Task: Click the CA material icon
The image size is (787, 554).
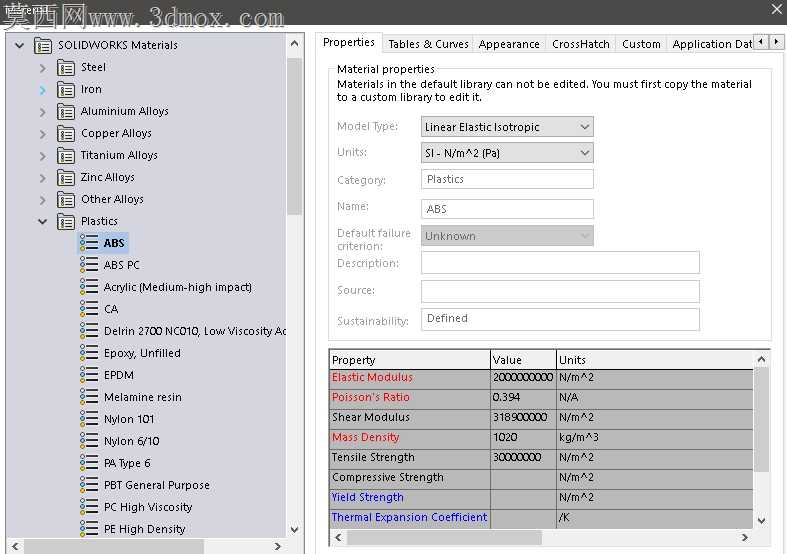Action: (x=89, y=309)
